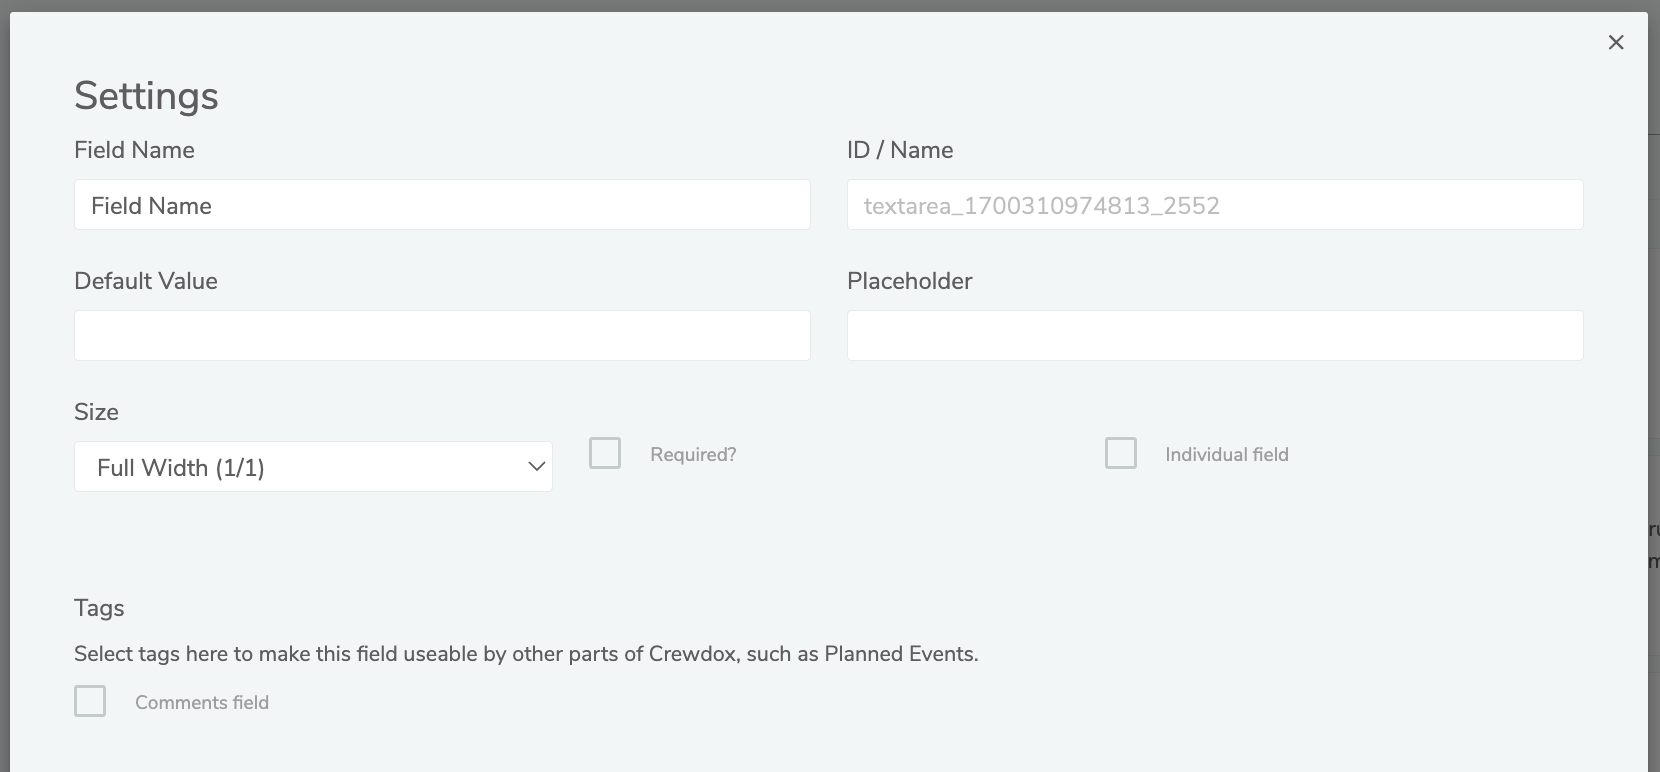Screen dimensions: 1660x772
Task: Click the chevron arrow on Size dropdown
Action: click(x=536, y=467)
